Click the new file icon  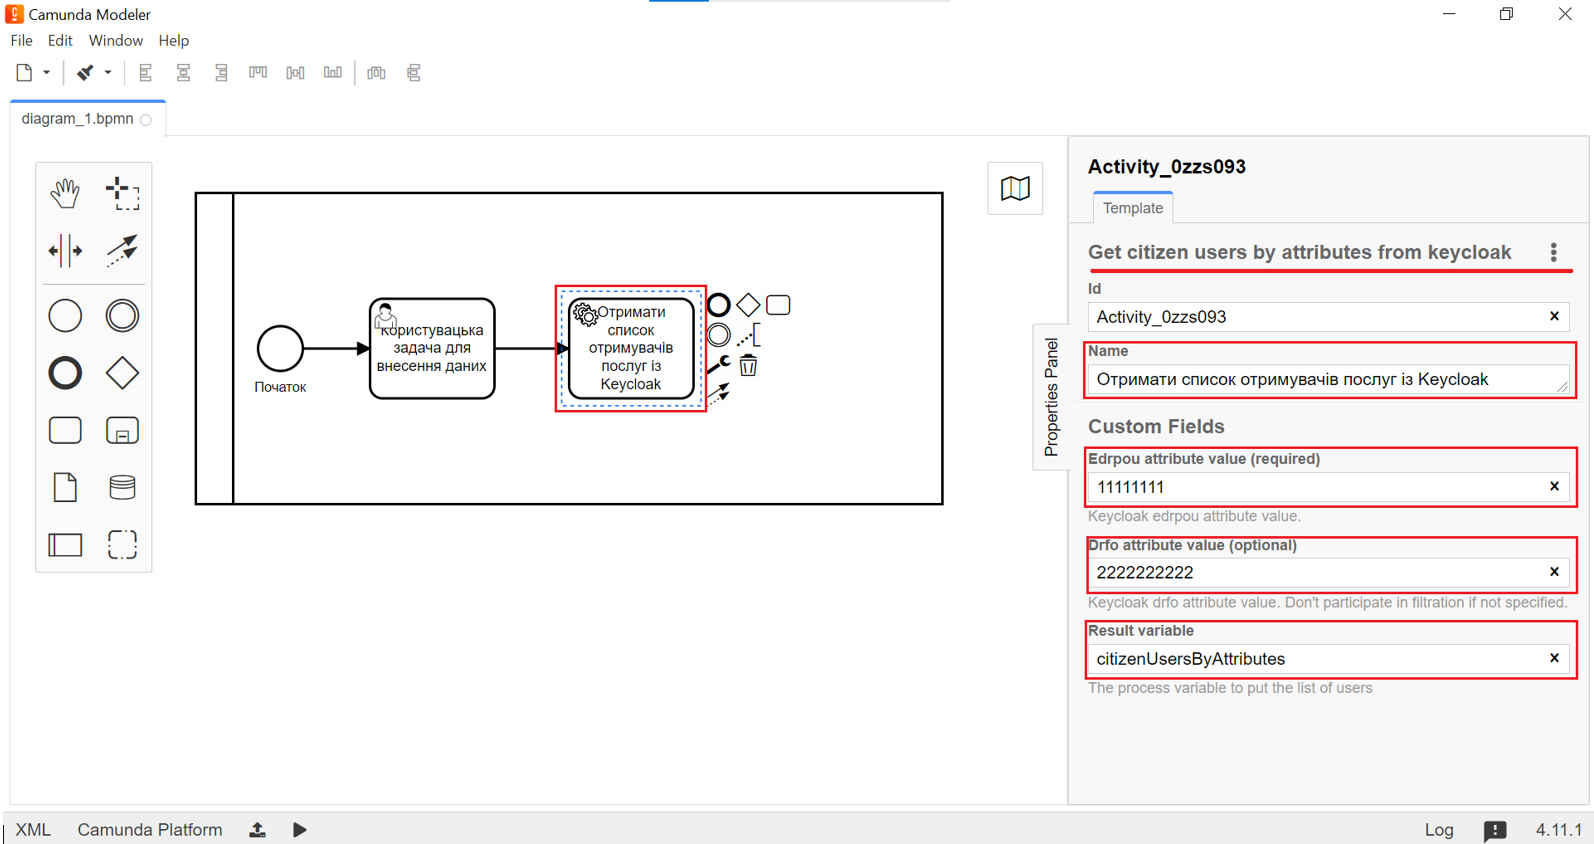[x=24, y=72]
